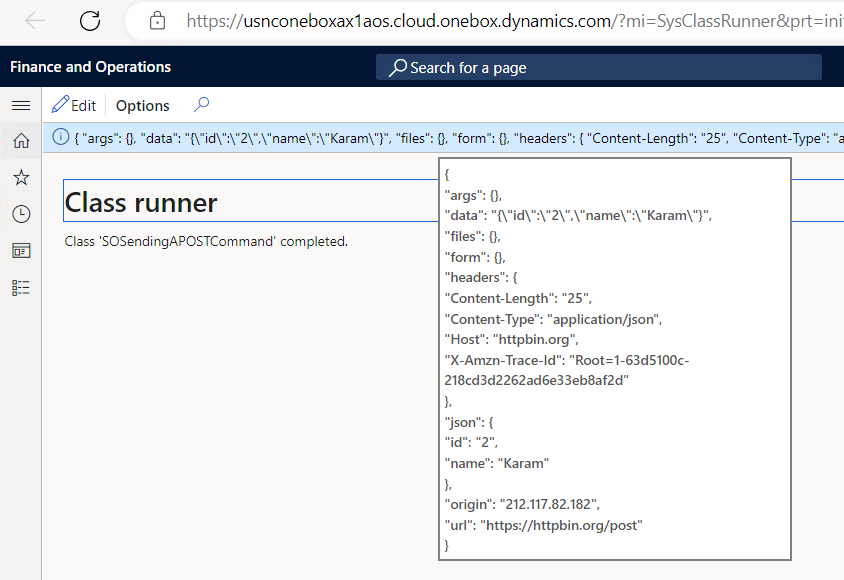Screen dimensions: 844x580
Task: Open Workspaces icon in sidebar
Action: click(21, 250)
